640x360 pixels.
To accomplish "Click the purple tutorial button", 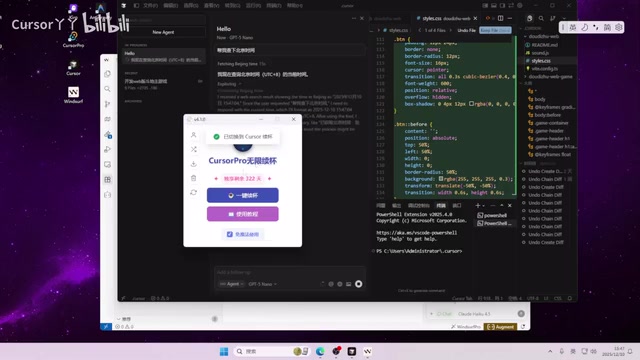I will coord(242,214).
